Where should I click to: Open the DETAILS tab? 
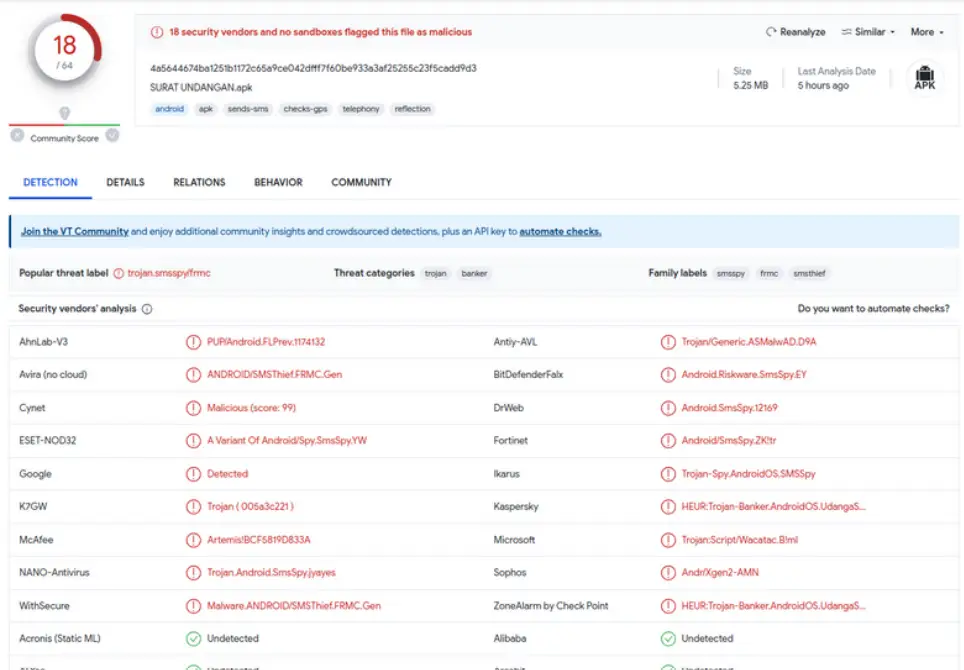[125, 182]
